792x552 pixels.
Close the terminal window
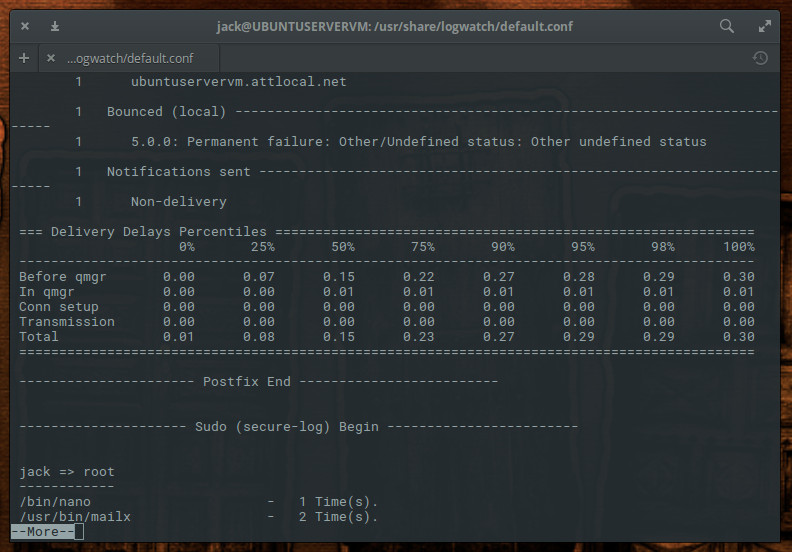click(x=25, y=26)
